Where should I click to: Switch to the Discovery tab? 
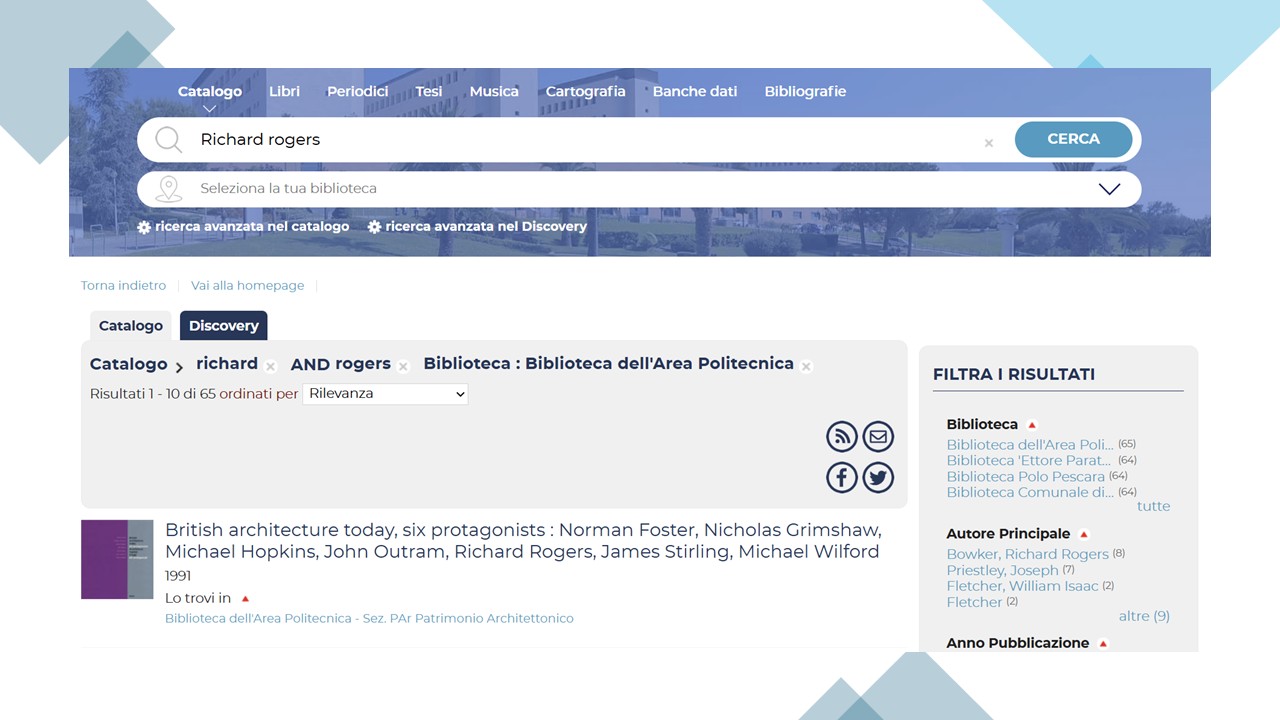(223, 326)
